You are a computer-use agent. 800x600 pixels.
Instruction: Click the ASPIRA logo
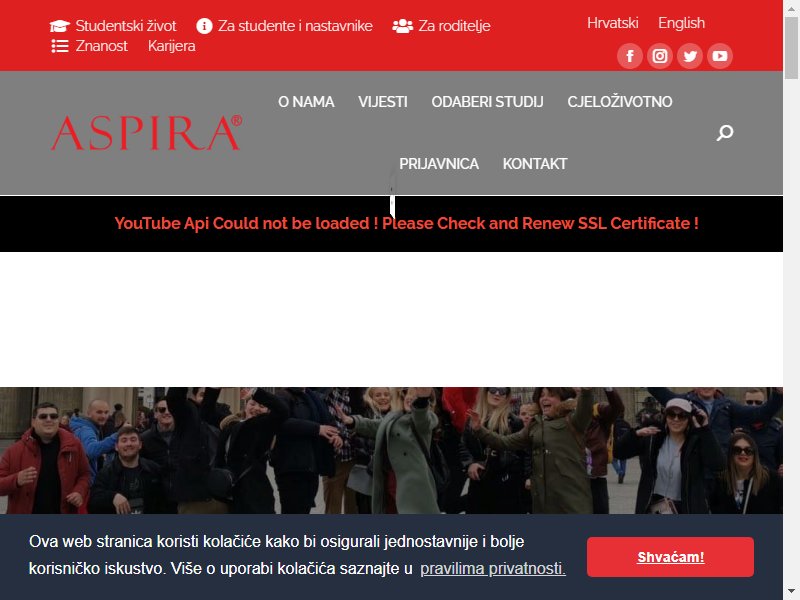(146, 133)
